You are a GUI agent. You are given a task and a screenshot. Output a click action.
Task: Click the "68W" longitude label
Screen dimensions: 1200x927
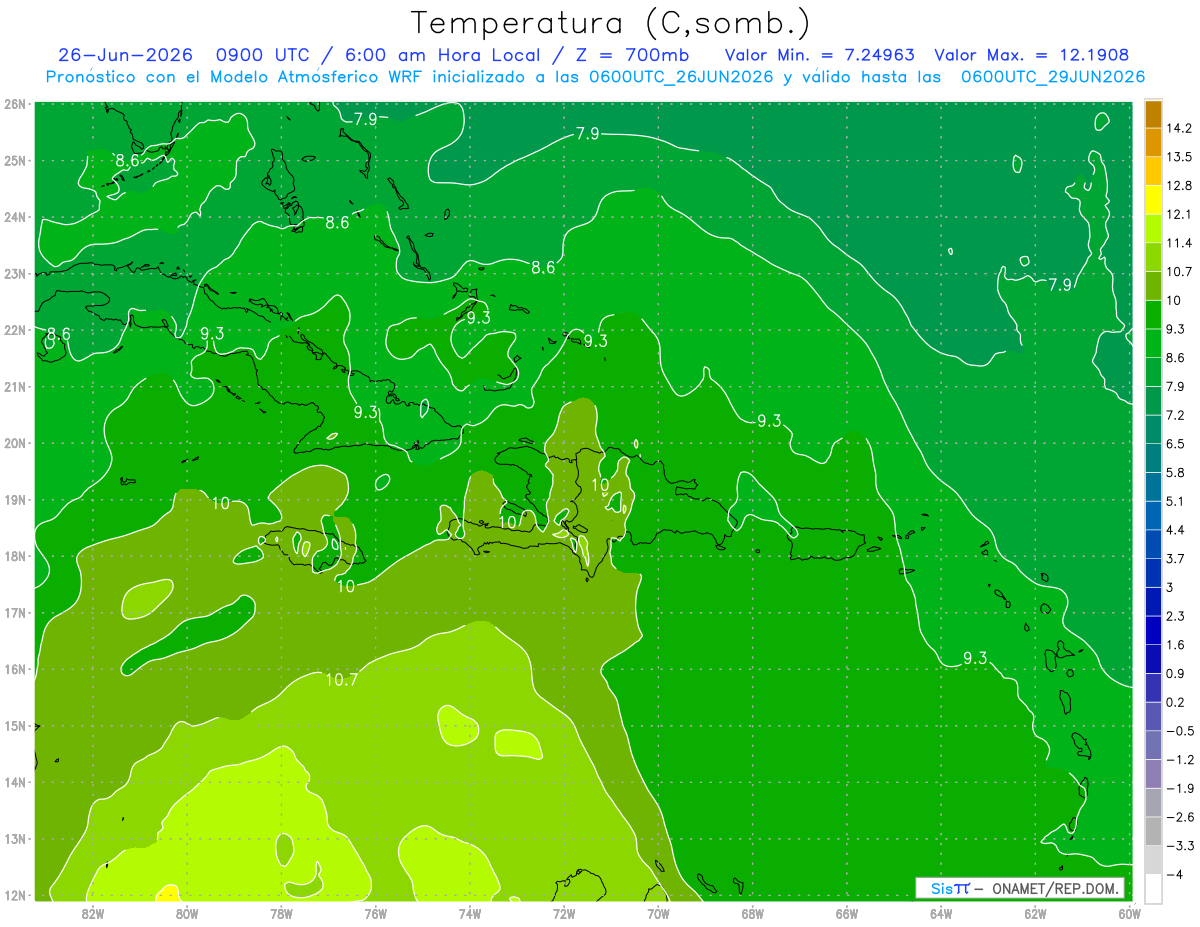(x=752, y=913)
